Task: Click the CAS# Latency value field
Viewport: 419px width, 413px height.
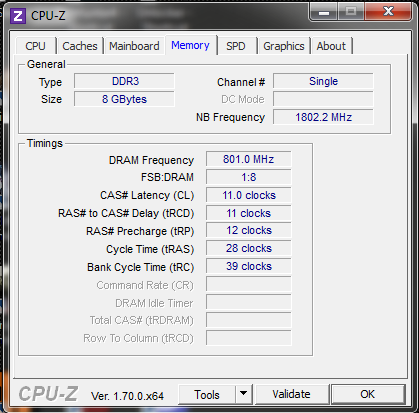Action: pyautogui.click(x=249, y=195)
